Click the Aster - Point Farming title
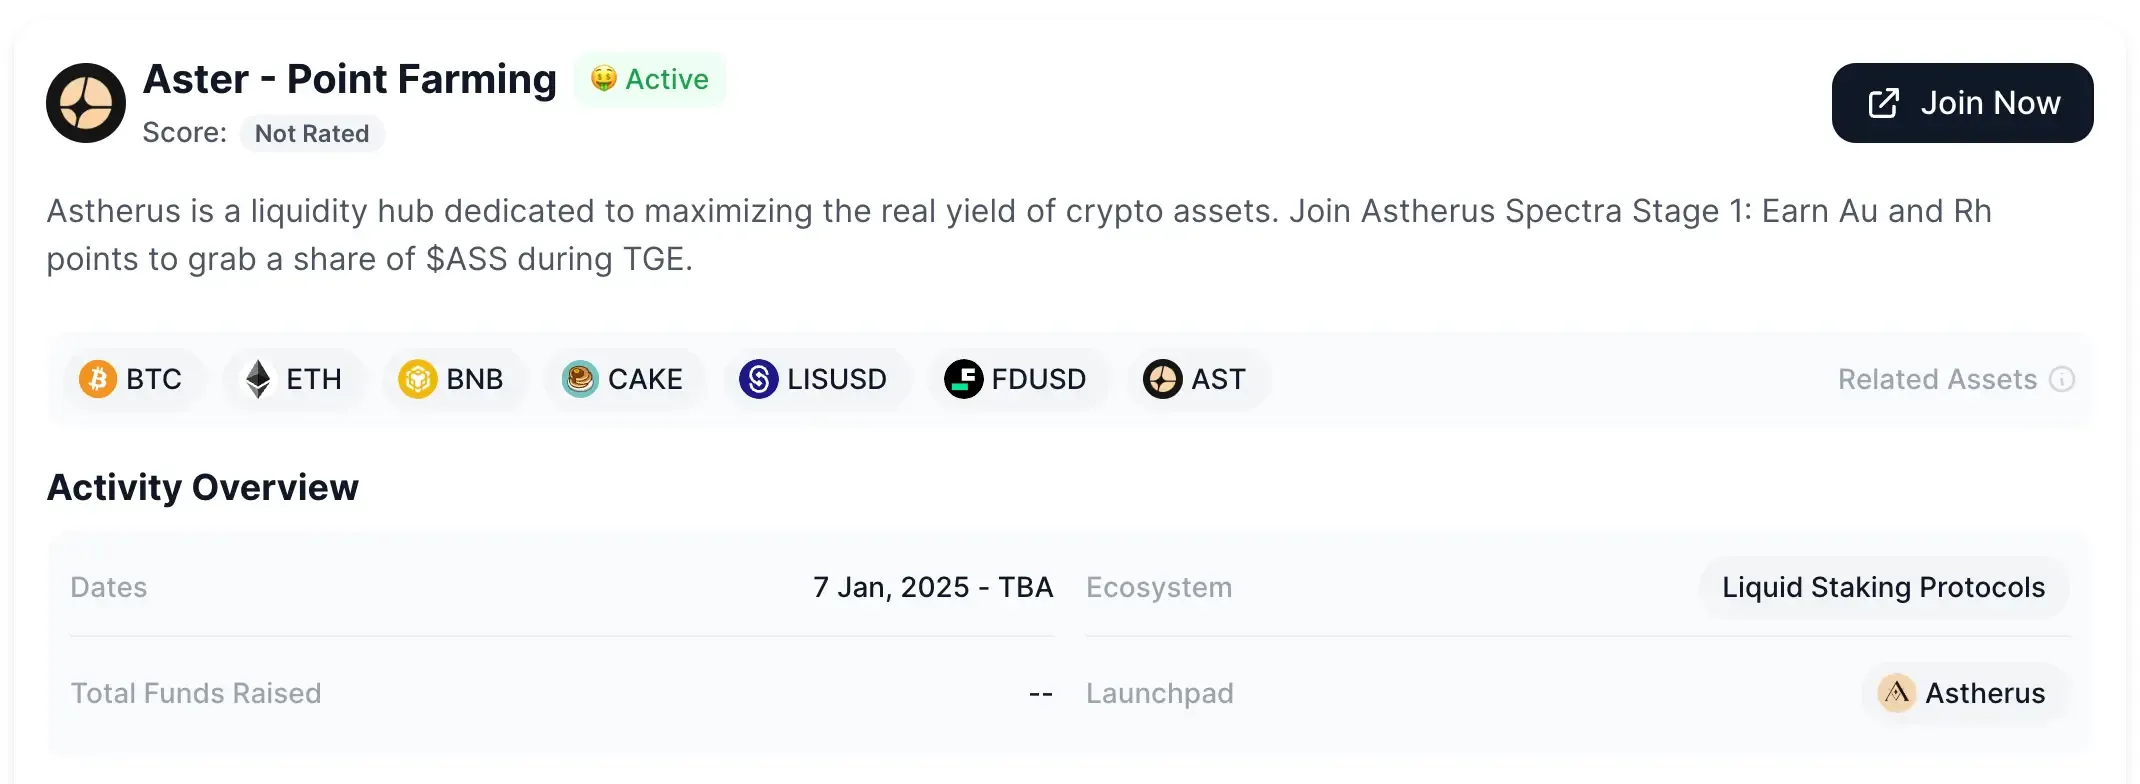2140x784 pixels. 350,79
